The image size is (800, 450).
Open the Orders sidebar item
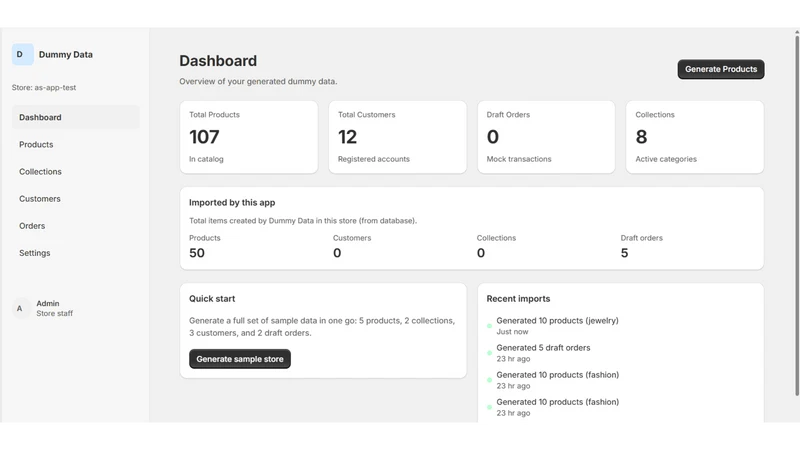coord(76,226)
